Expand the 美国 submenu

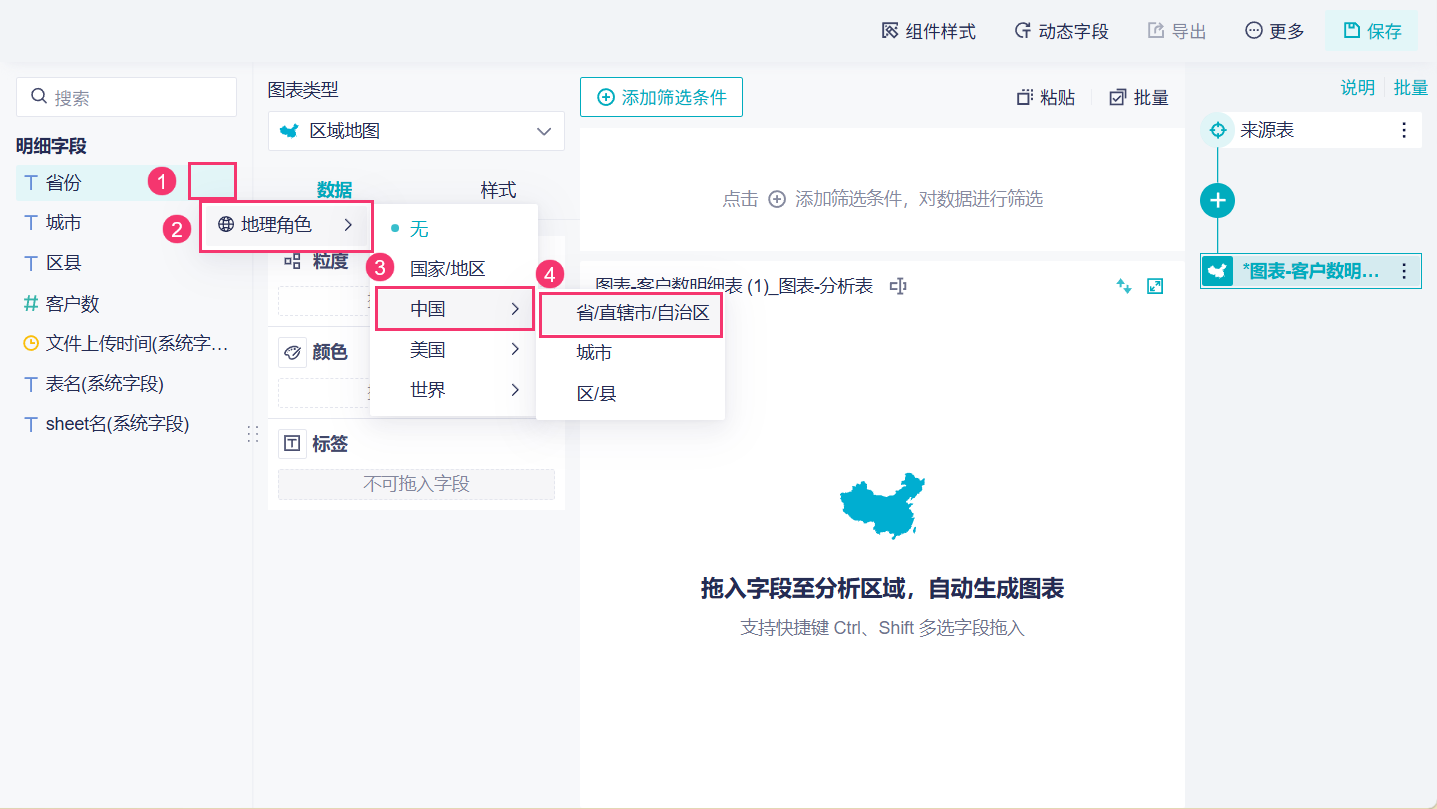click(454, 350)
